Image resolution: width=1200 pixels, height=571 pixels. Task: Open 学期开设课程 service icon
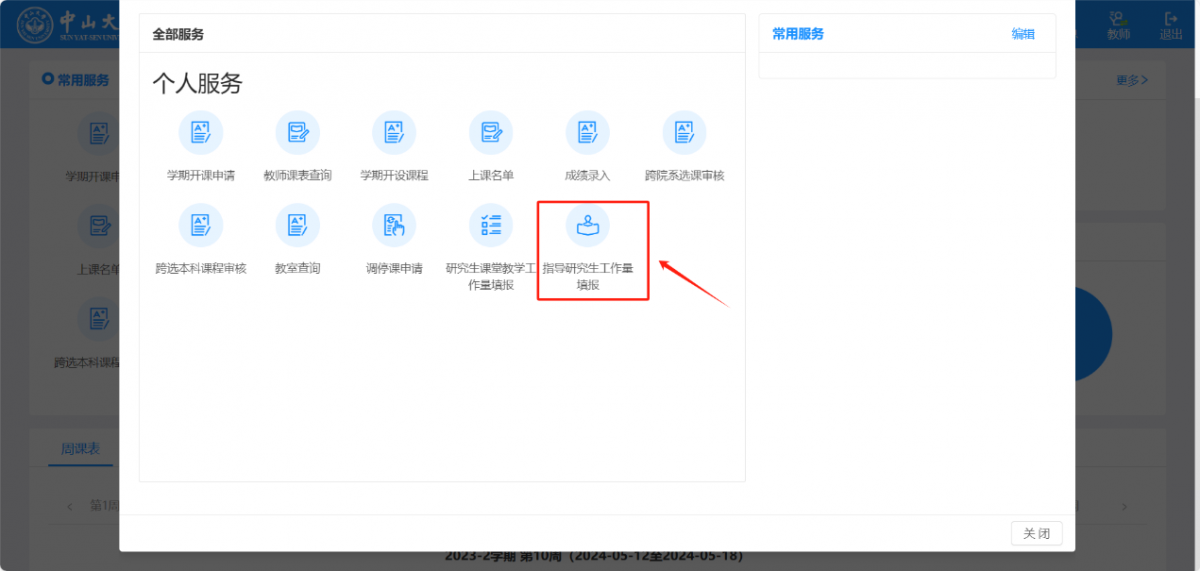point(394,133)
